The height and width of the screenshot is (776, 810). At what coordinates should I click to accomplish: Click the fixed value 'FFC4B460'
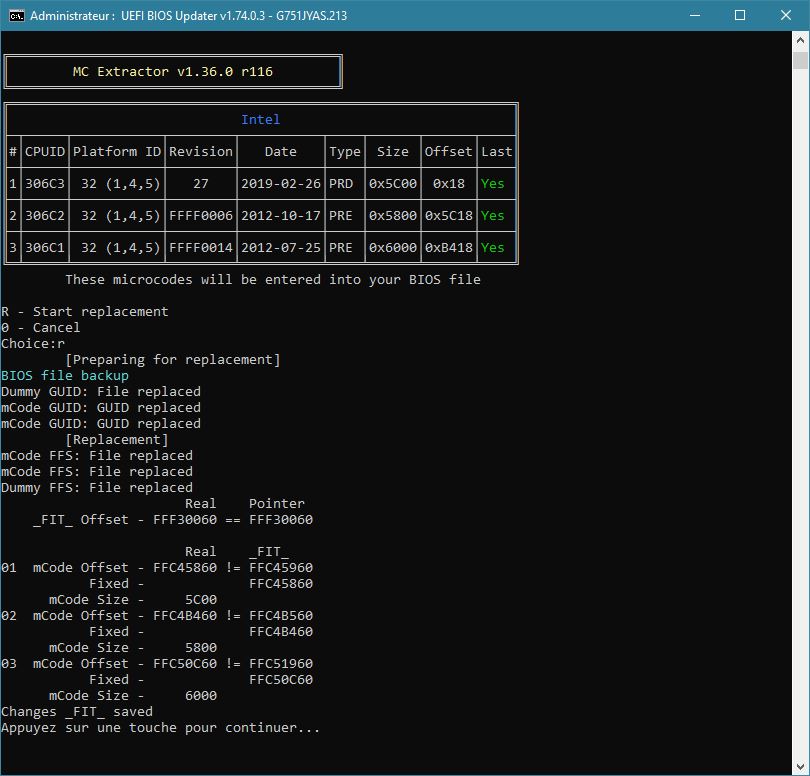[281, 632]
